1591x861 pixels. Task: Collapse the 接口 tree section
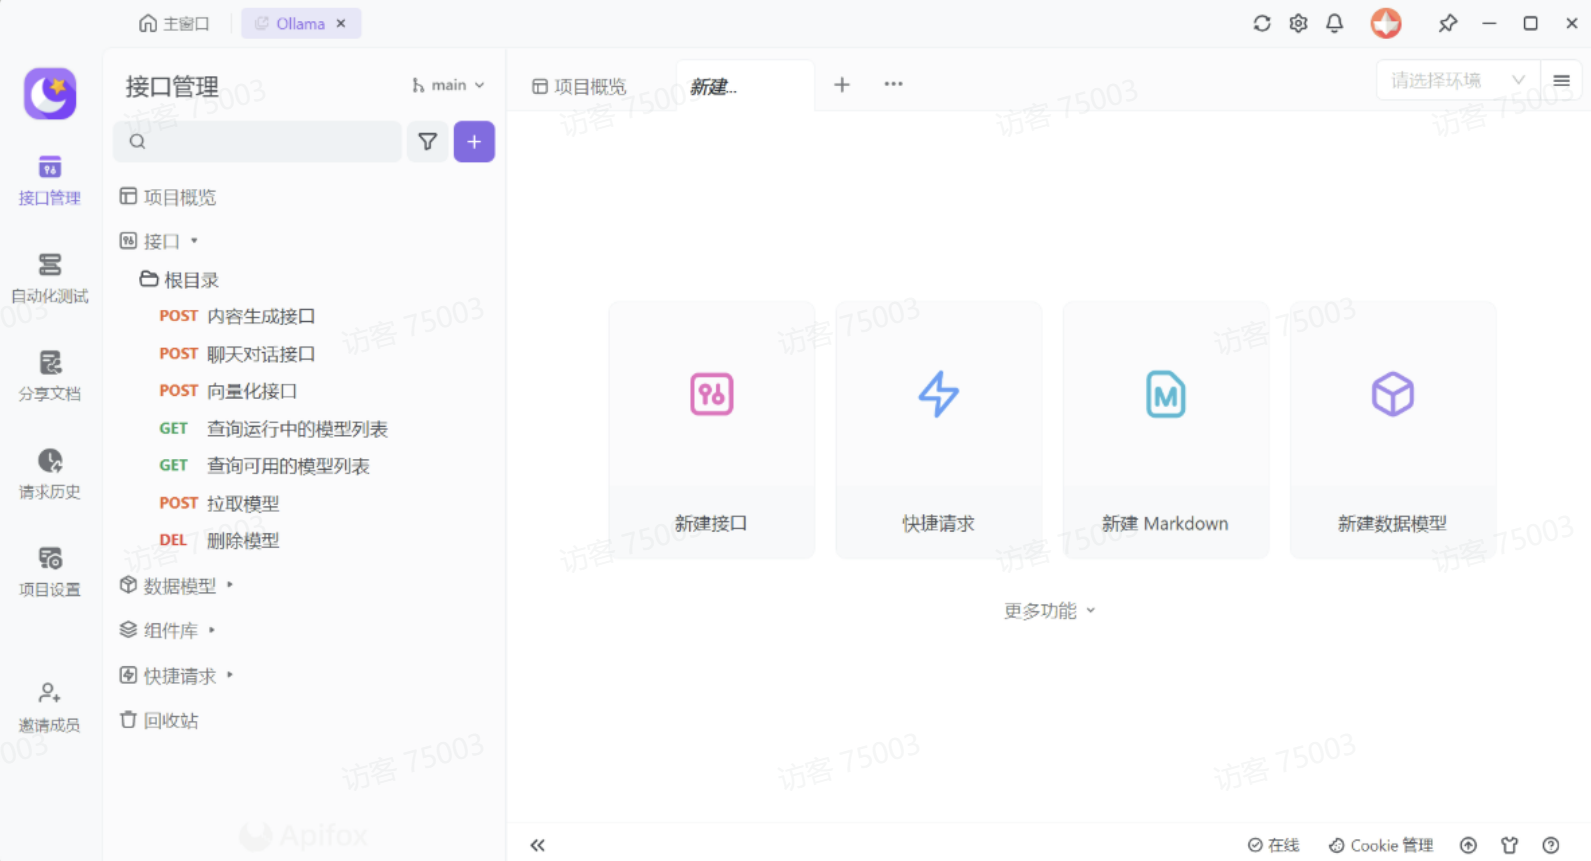coord(194,241)
